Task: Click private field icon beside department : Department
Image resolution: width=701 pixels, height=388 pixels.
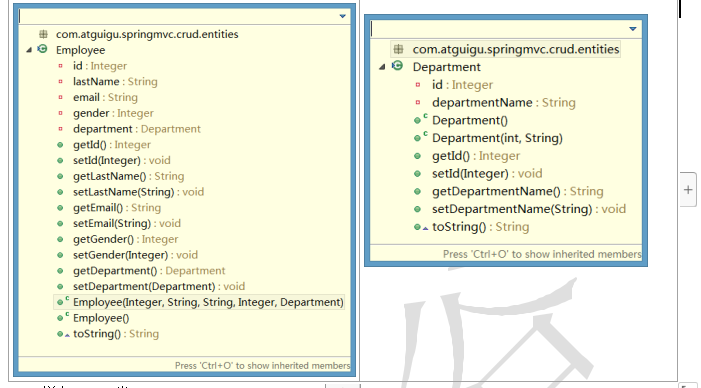Action: coord(60,129)
